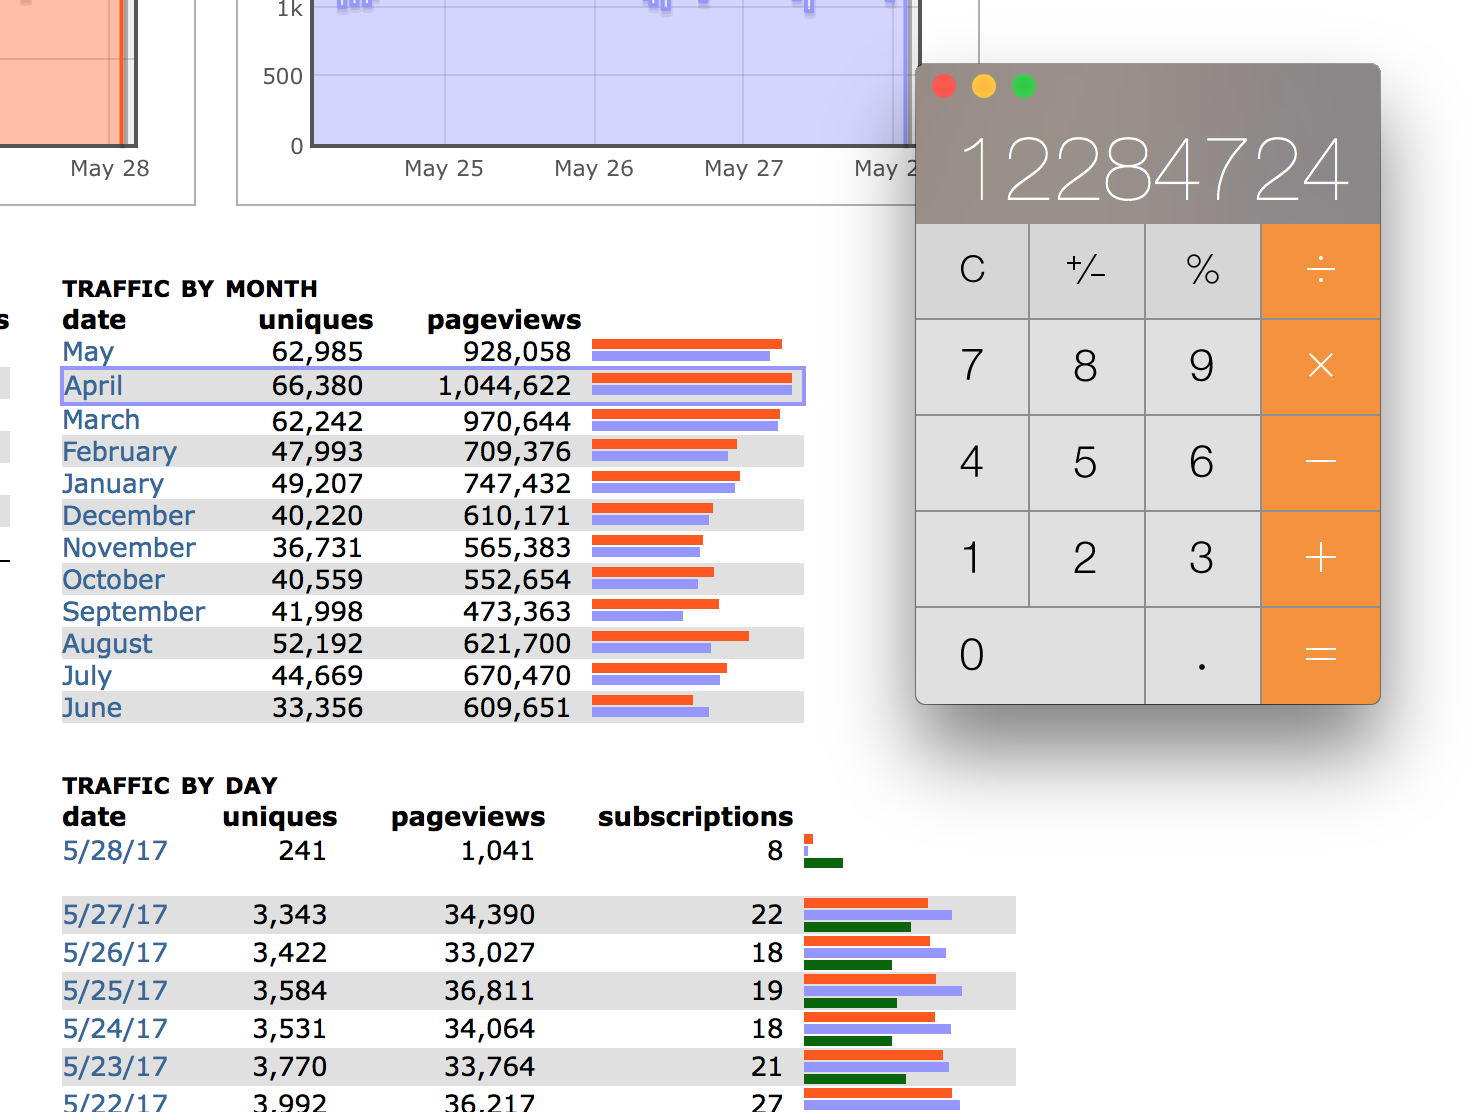Click calculator digit 2
Viewport: 1468px width, 1112px height.
click(1087, 558)
